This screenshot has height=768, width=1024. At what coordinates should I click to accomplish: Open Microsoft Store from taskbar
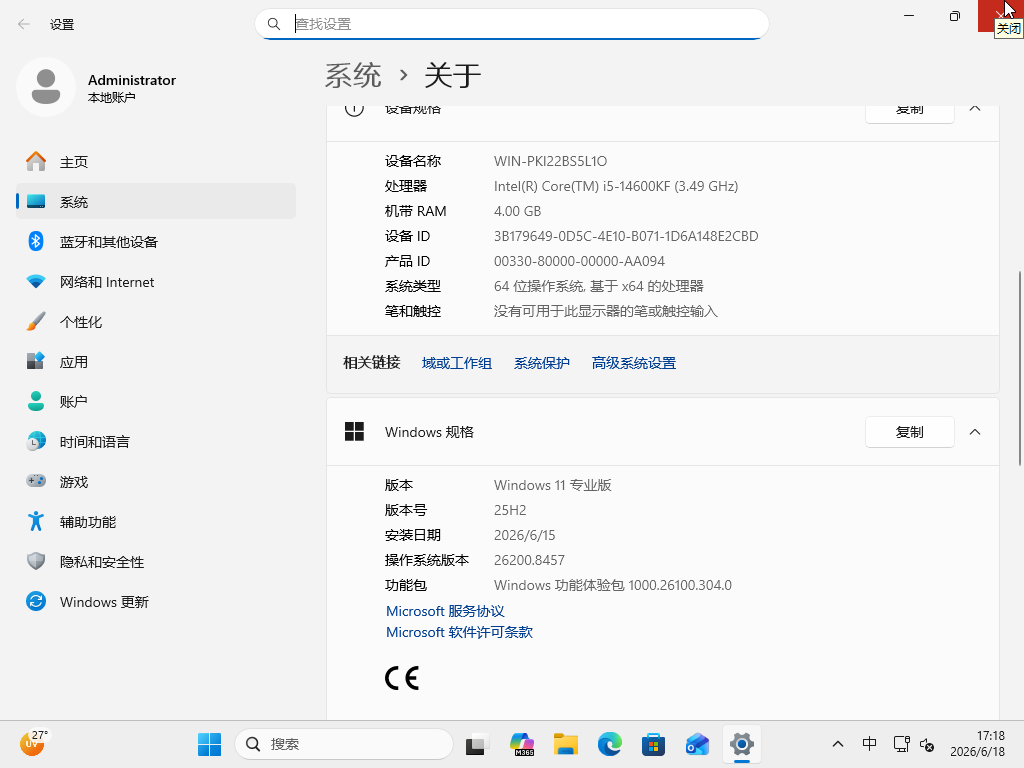coord(653,744)
